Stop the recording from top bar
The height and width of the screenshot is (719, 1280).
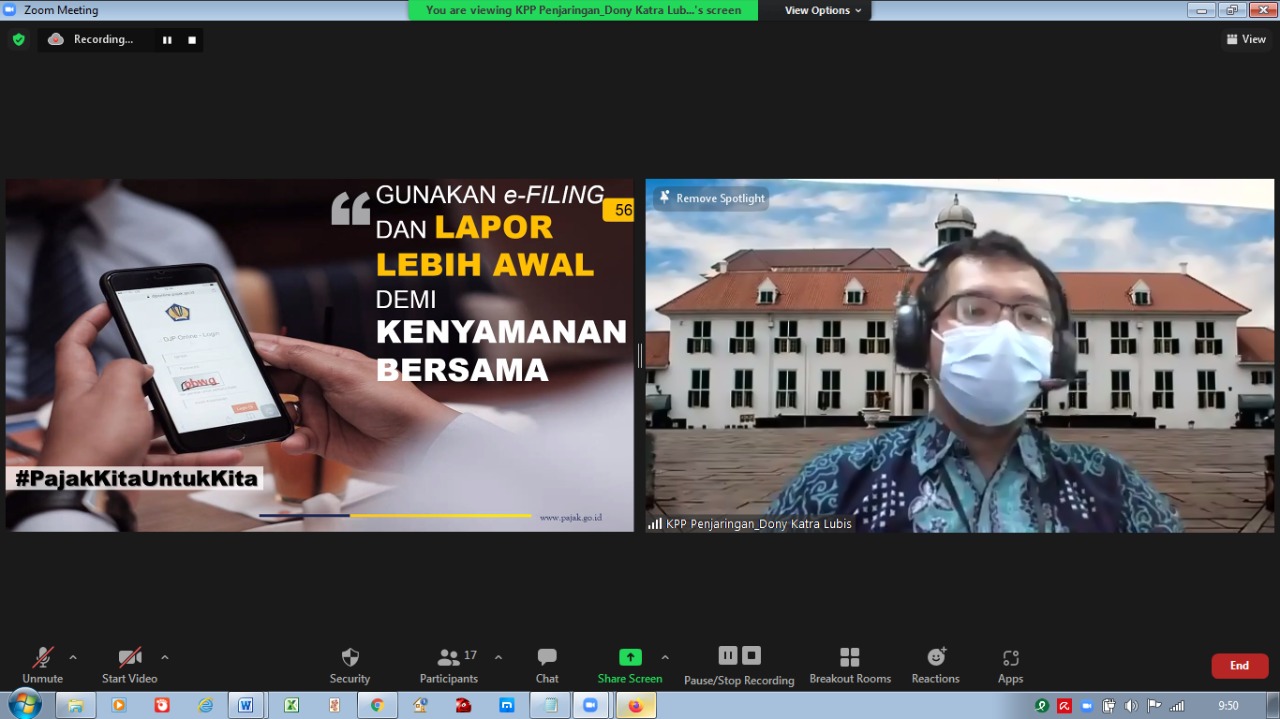point(192,40)
